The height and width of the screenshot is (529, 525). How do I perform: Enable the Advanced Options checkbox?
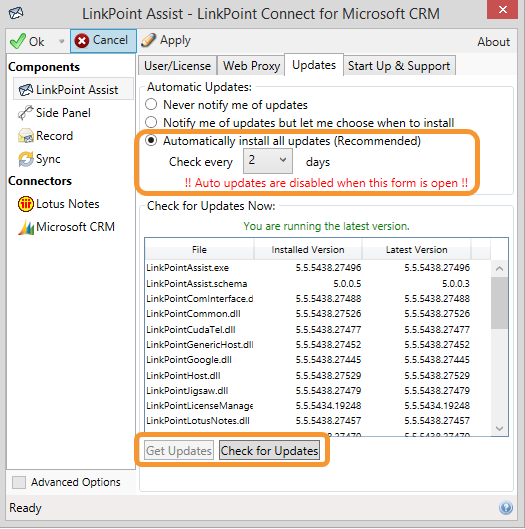[19, 482]
